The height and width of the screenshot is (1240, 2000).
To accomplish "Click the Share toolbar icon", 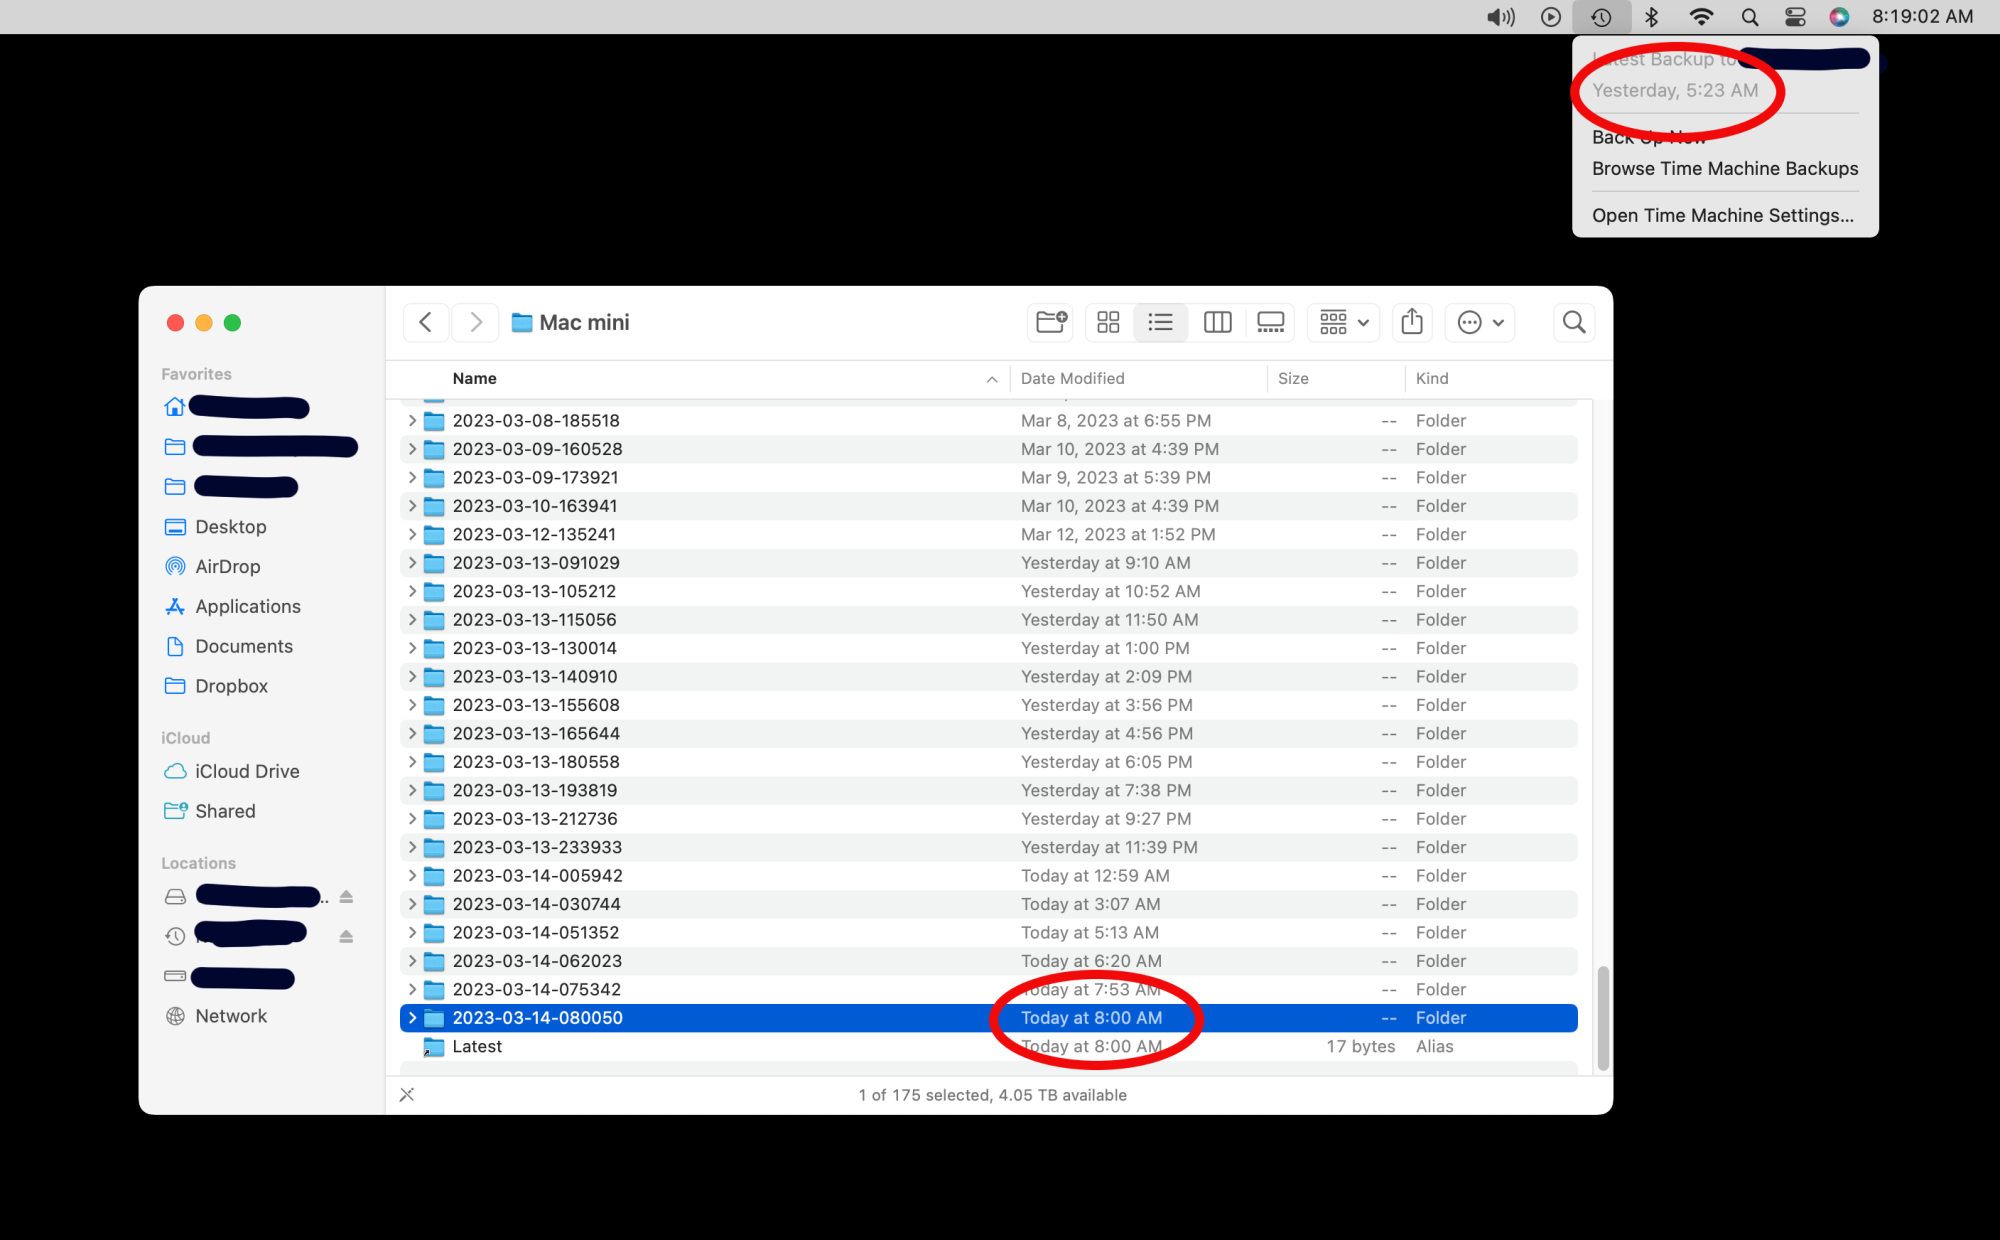I will point(1412,322).
